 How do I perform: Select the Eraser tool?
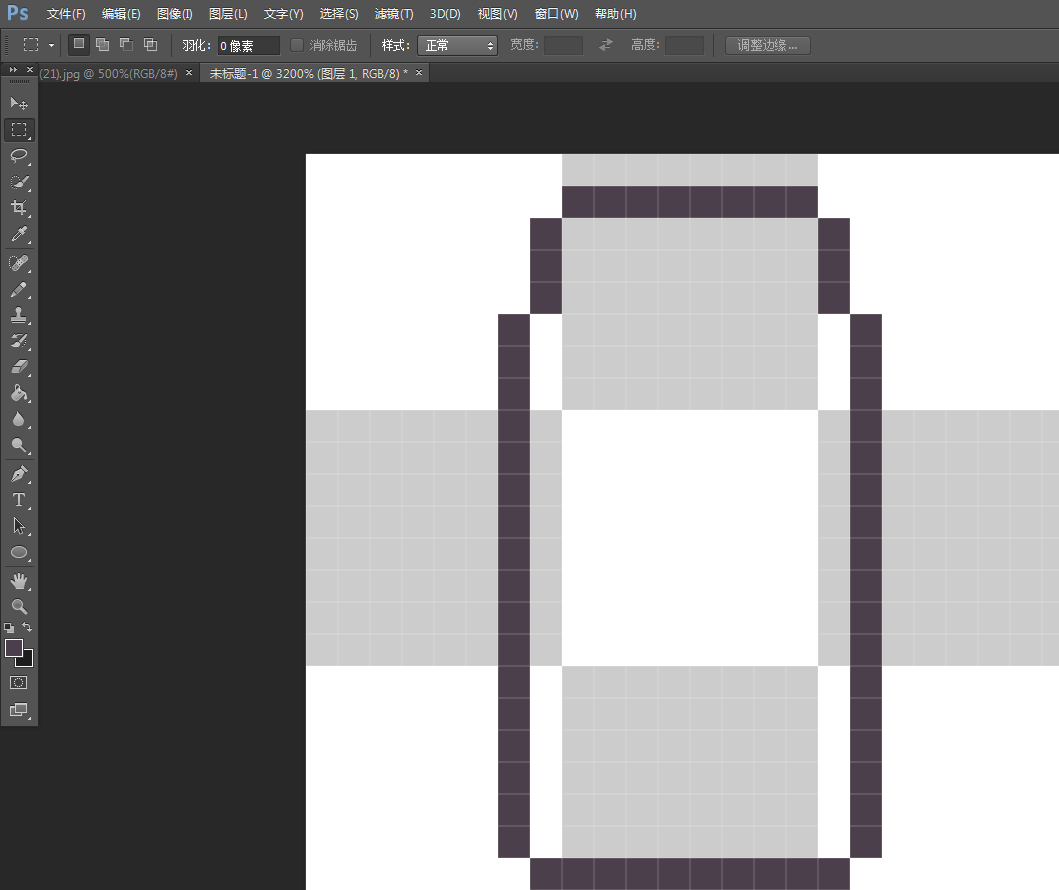tap(19, 367)
